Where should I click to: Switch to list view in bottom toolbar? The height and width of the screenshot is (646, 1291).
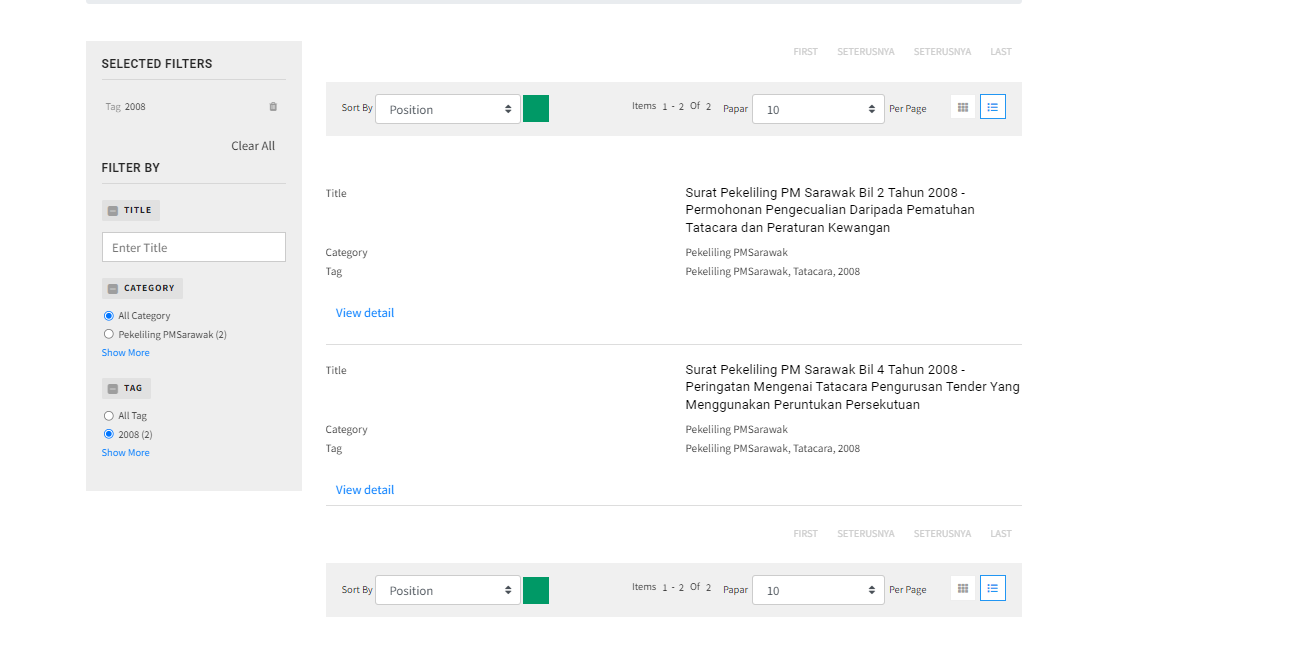click(993, 588)
